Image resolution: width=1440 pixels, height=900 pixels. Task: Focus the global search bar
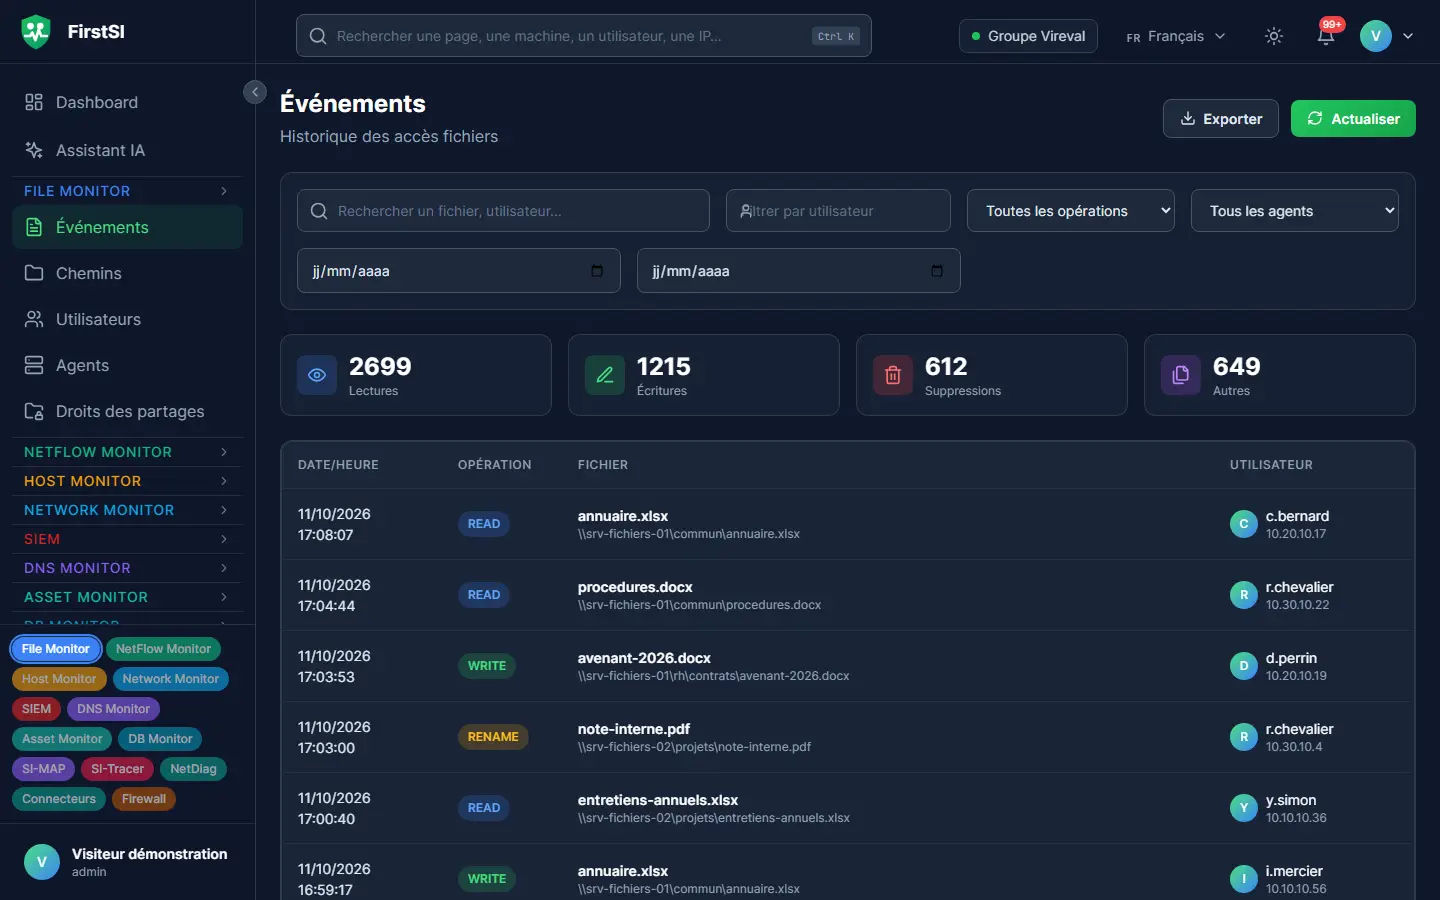(584, 36)
